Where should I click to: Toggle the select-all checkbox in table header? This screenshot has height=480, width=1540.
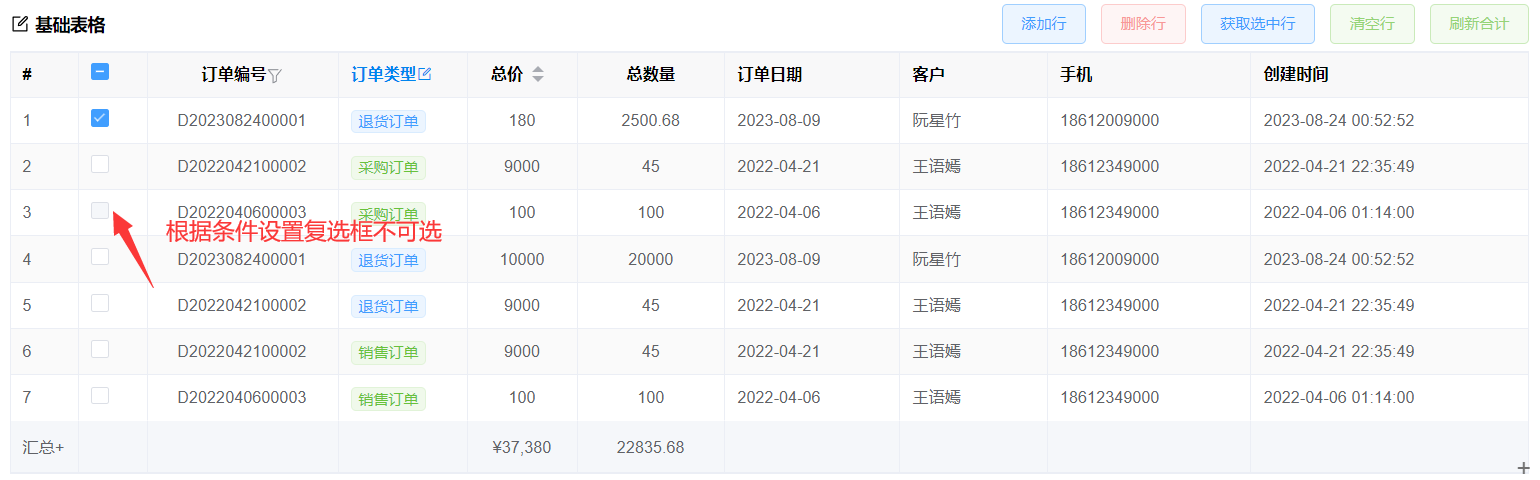[100, 72]
